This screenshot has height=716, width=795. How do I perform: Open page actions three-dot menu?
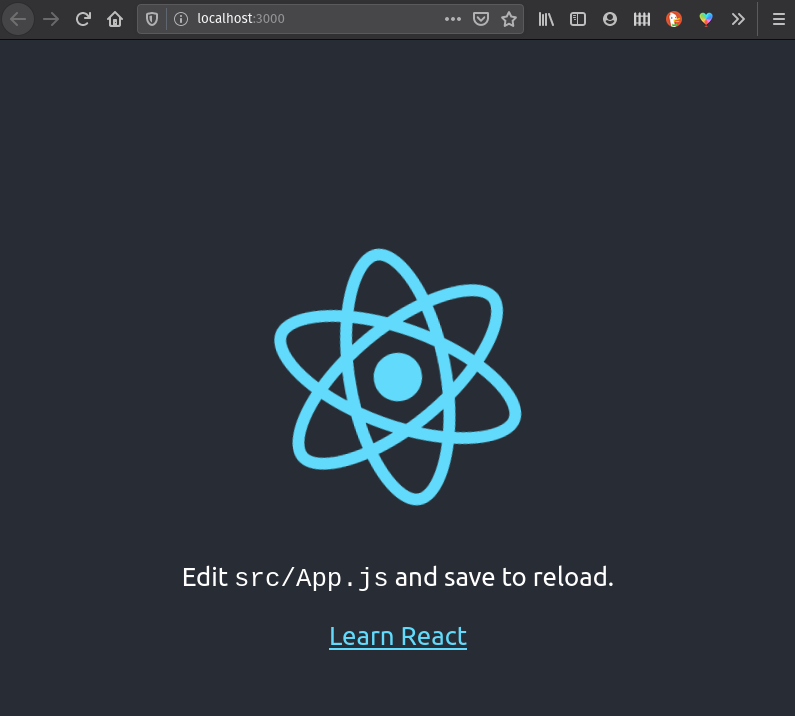[x=453, y=19]
